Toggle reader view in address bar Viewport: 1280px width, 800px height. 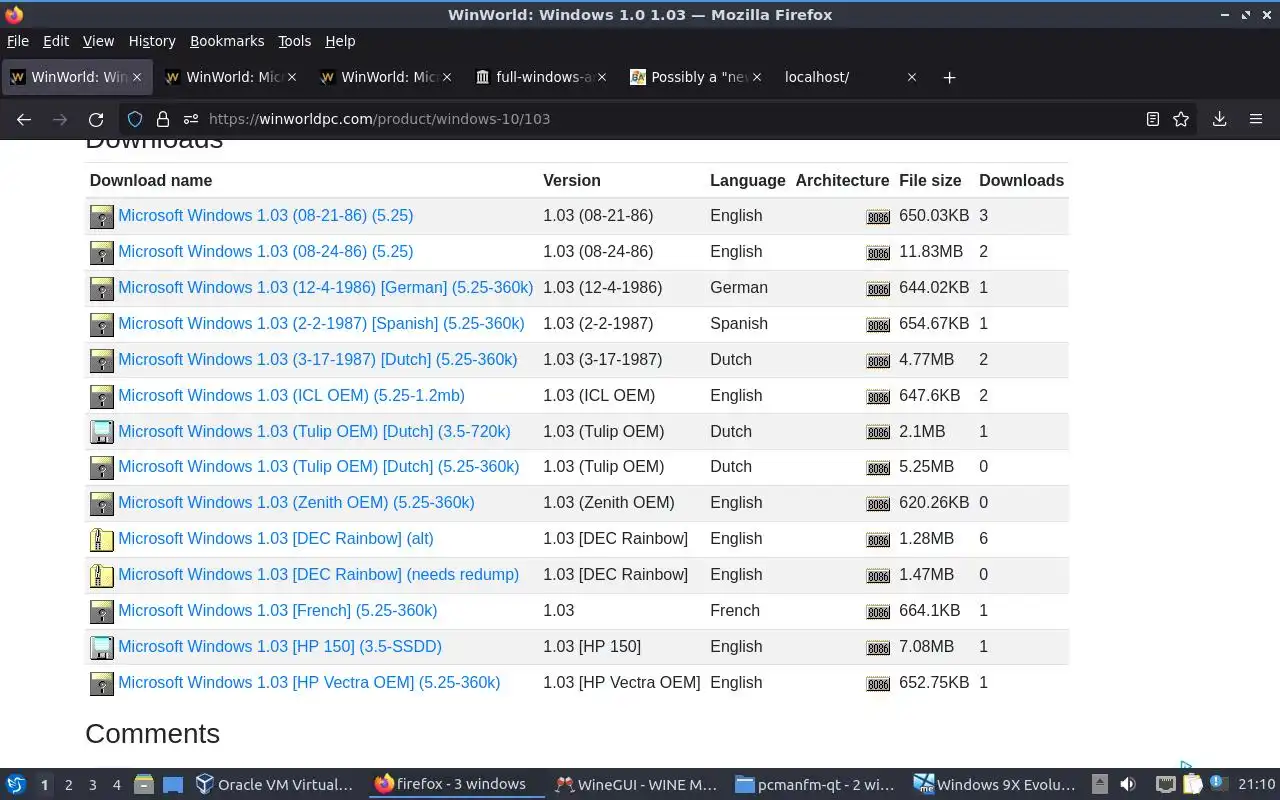click(x=1153, y=119)
